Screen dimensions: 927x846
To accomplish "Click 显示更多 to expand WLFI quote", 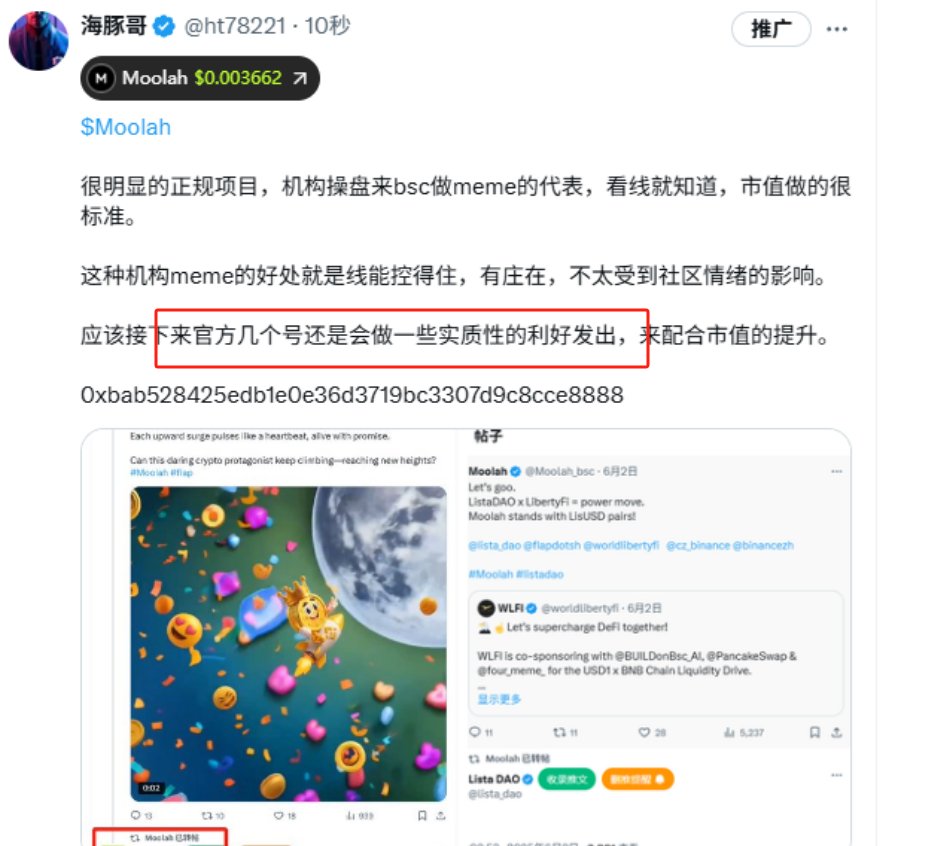I will 499,699.
